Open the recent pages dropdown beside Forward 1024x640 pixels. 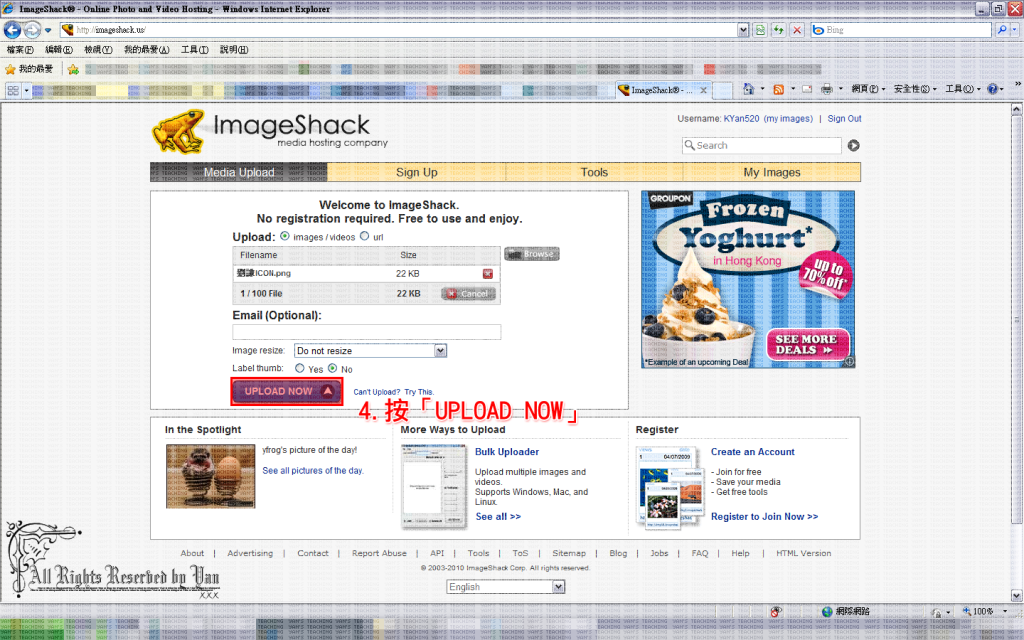(x=48, y=30)
